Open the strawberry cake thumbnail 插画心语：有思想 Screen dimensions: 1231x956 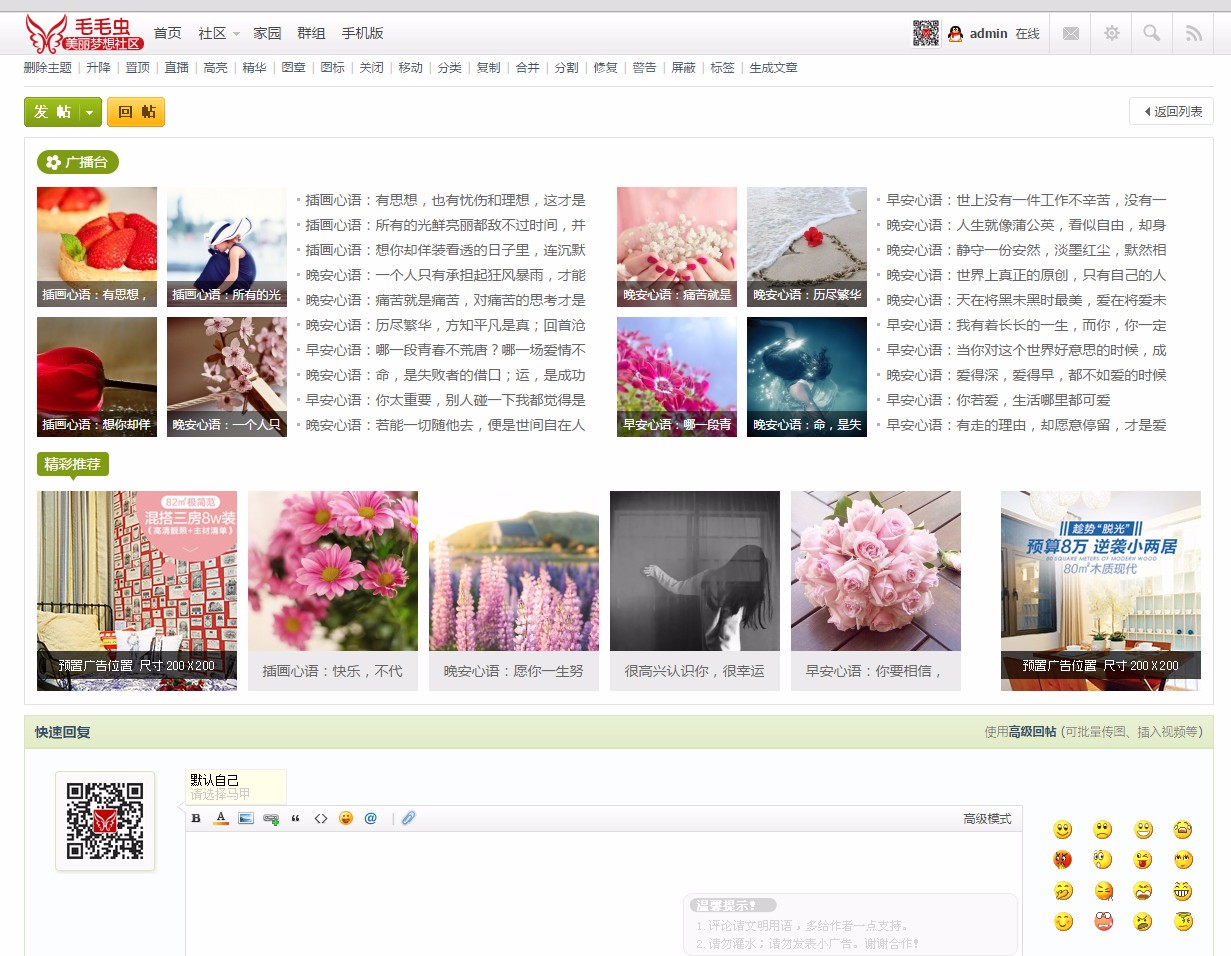pos(97,247)
